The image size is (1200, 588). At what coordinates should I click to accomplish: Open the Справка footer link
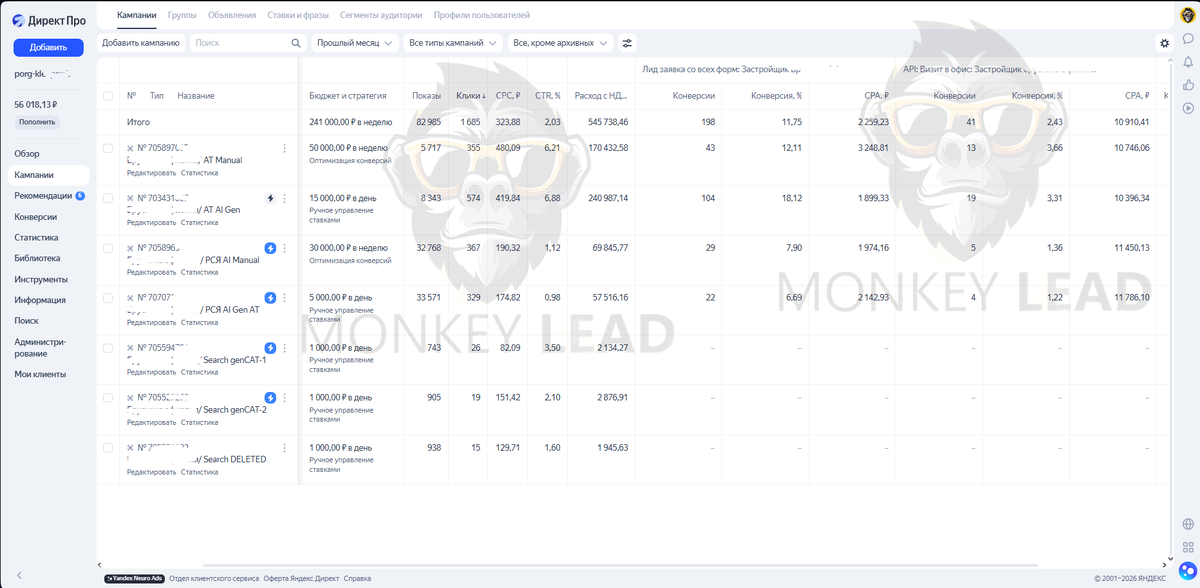coord(357,578)
